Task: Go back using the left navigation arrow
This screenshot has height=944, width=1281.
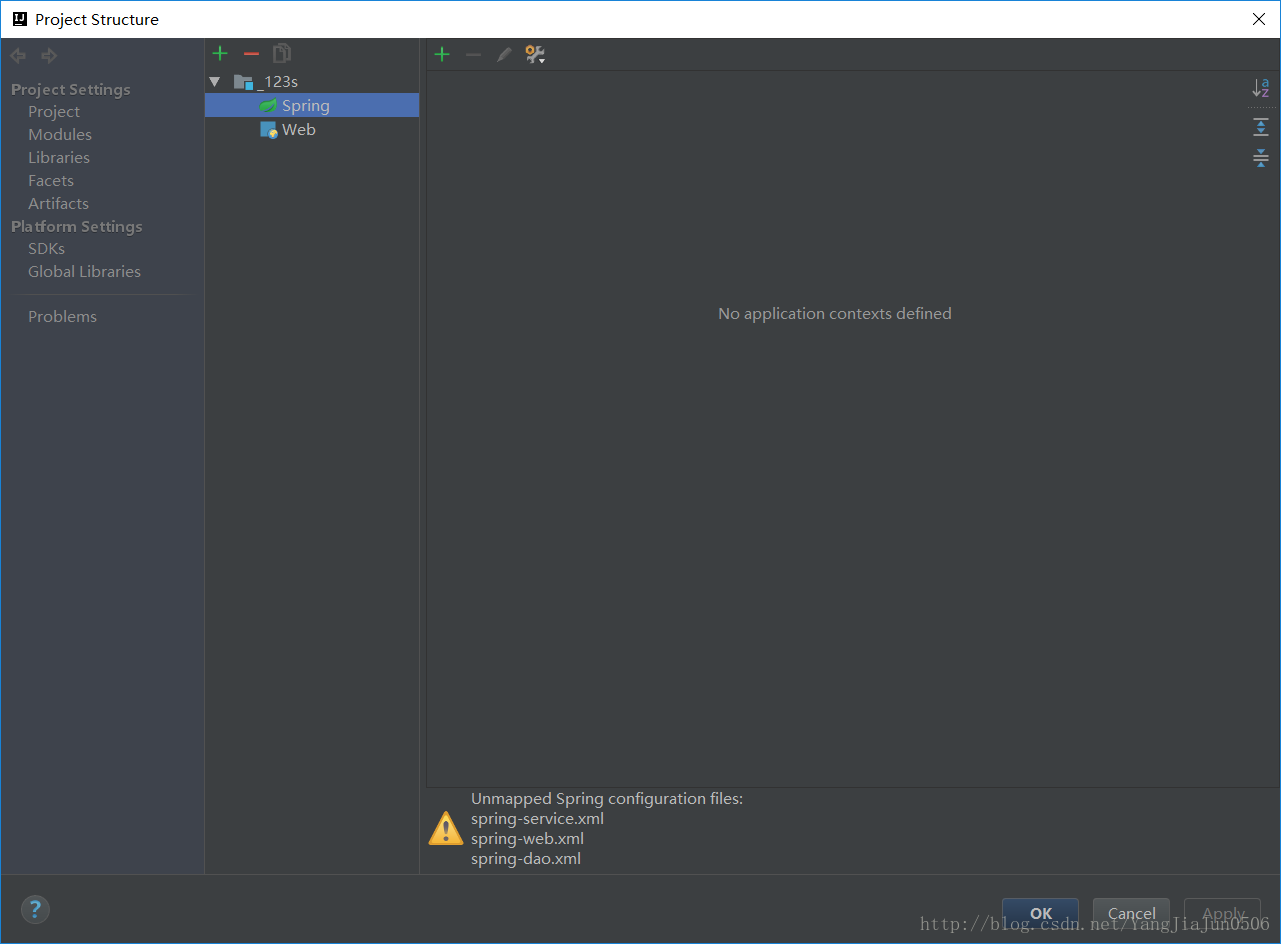Action: coord(18,56)
